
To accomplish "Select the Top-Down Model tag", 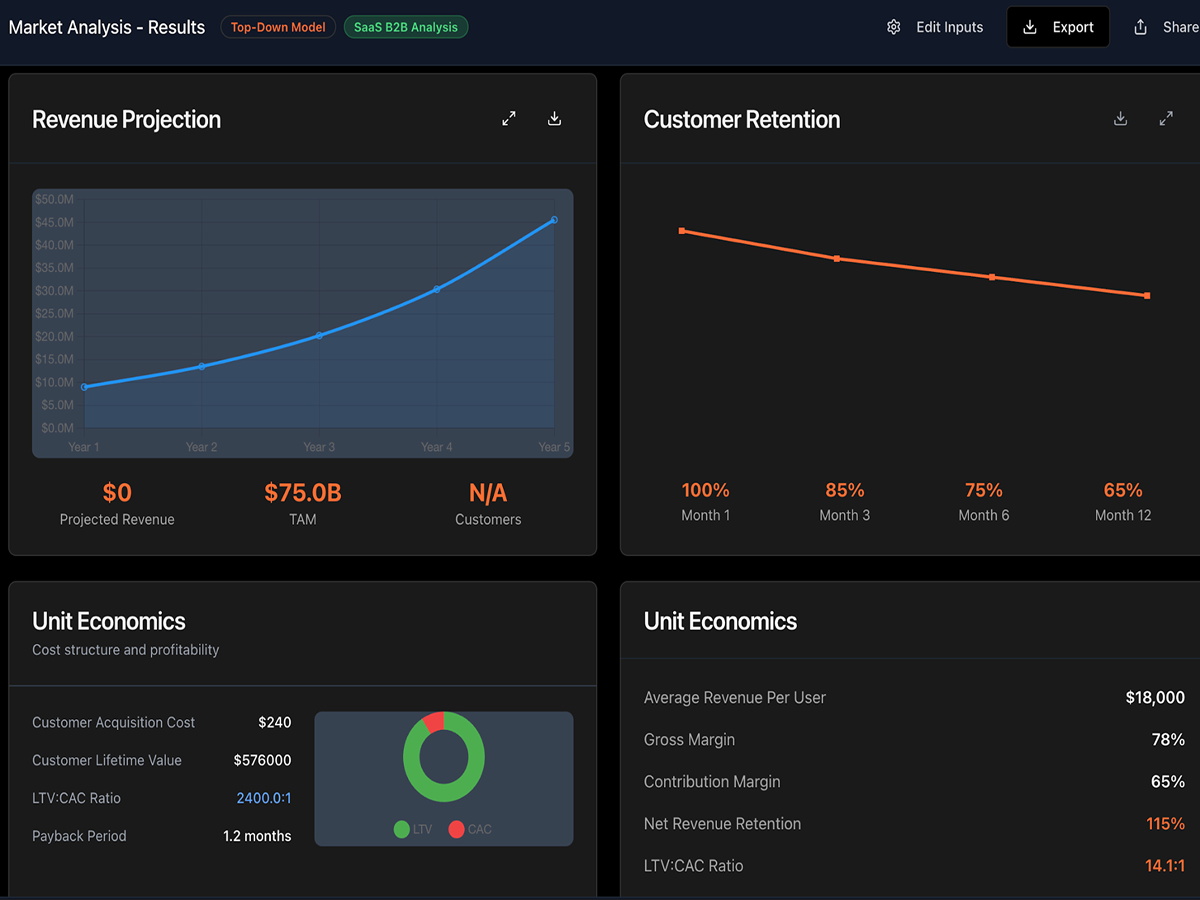I will tap(278, 27).
